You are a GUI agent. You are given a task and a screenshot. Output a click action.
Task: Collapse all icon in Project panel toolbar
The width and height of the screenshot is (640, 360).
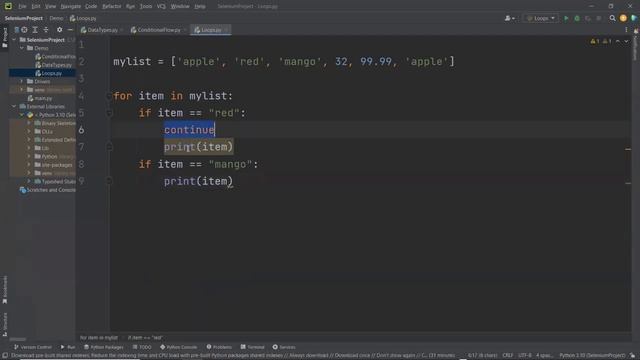tap(46, 30)
